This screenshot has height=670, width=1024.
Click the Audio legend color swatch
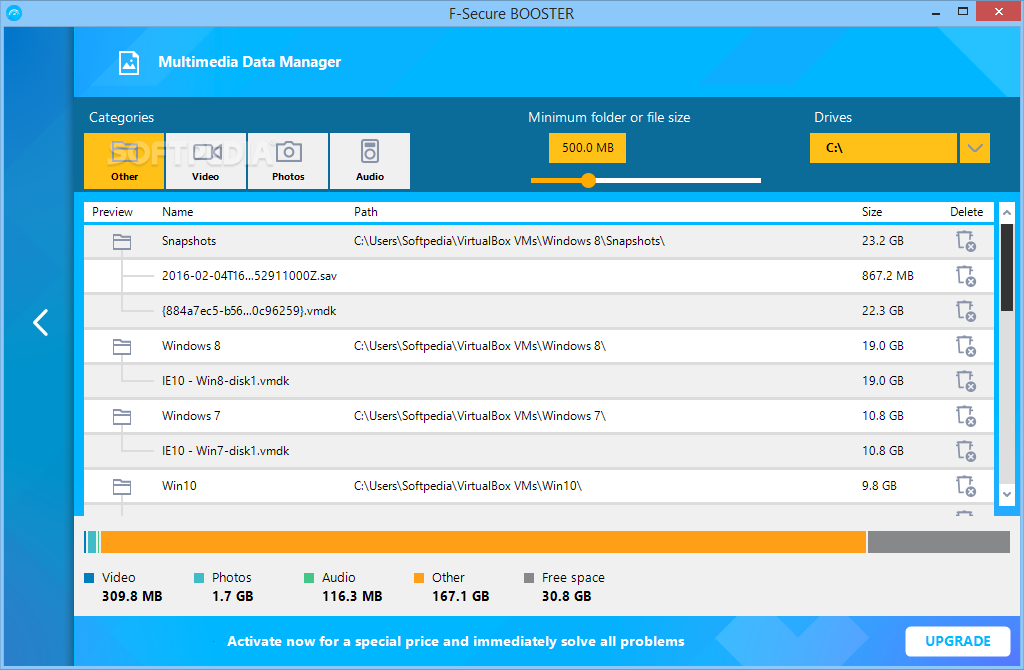point(309,578)
